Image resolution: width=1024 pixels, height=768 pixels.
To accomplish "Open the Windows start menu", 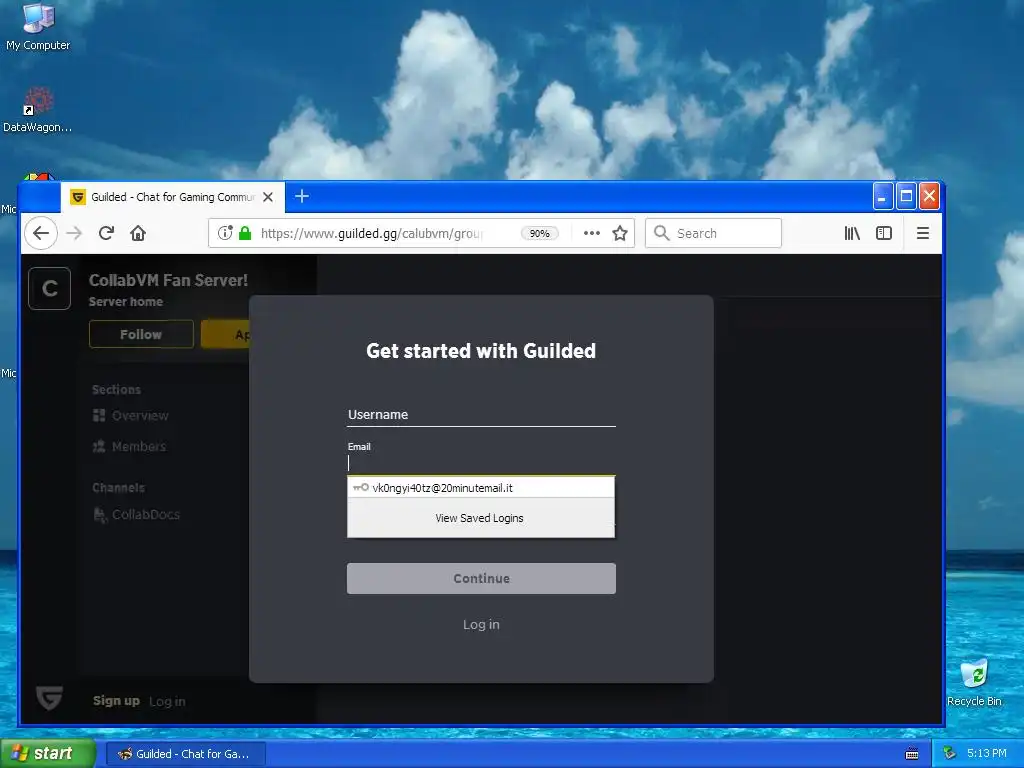I will click(48, 753).
